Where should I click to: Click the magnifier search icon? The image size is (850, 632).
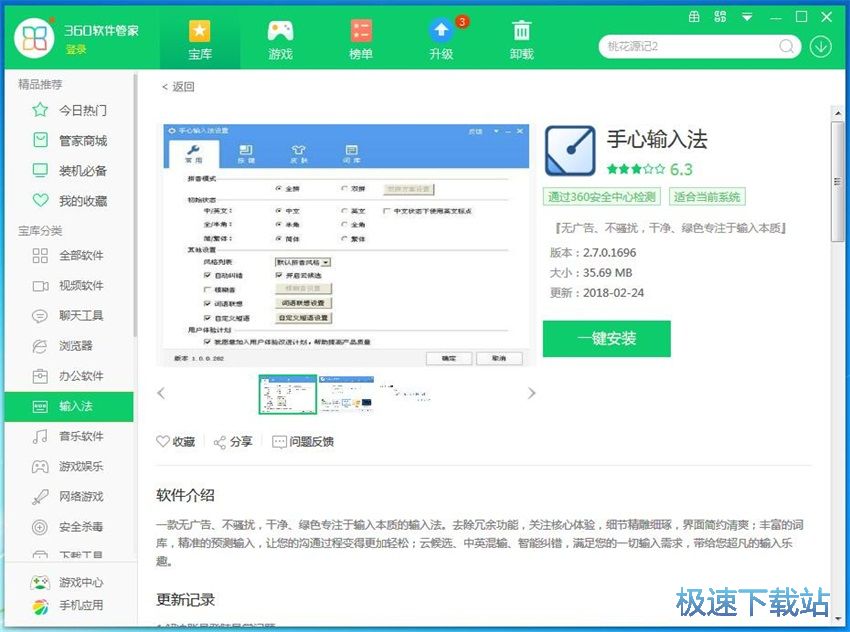(787, 47)
